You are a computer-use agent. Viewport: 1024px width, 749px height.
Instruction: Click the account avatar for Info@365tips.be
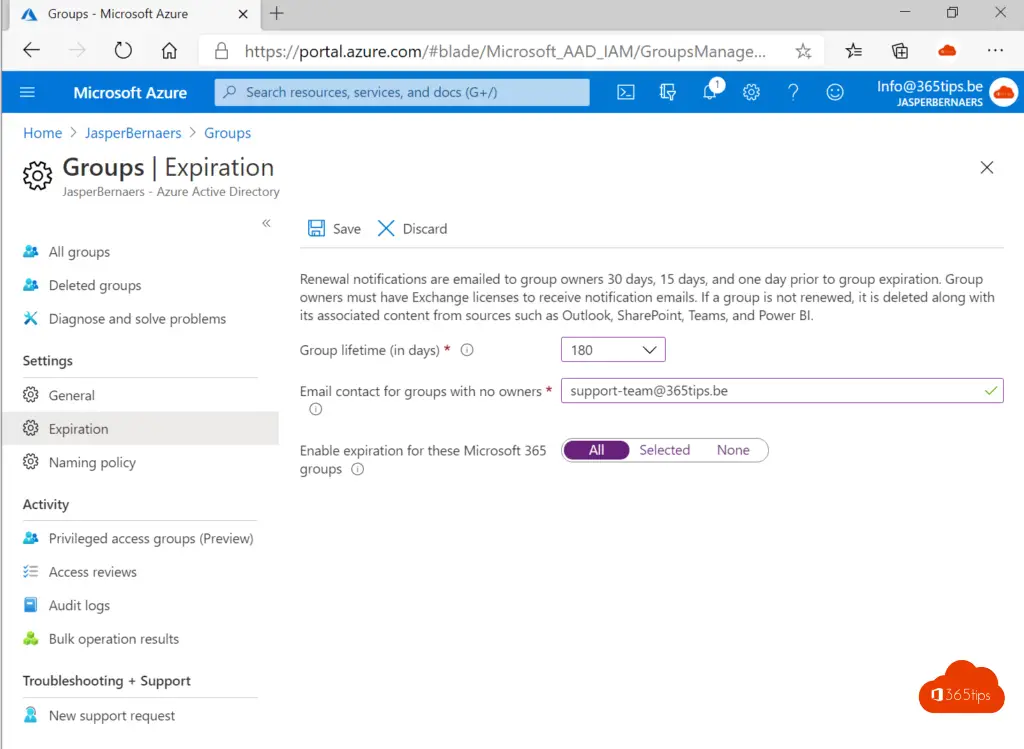[1003, 93]
